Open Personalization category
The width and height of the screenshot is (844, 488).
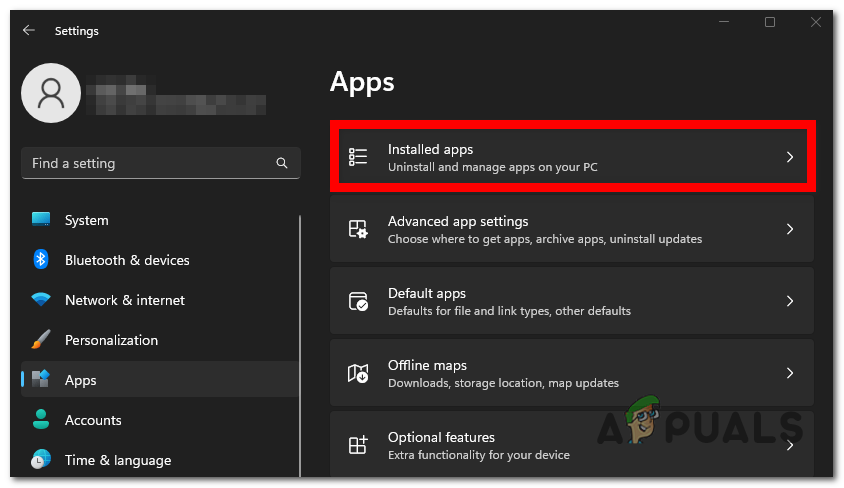pos(160,340)
